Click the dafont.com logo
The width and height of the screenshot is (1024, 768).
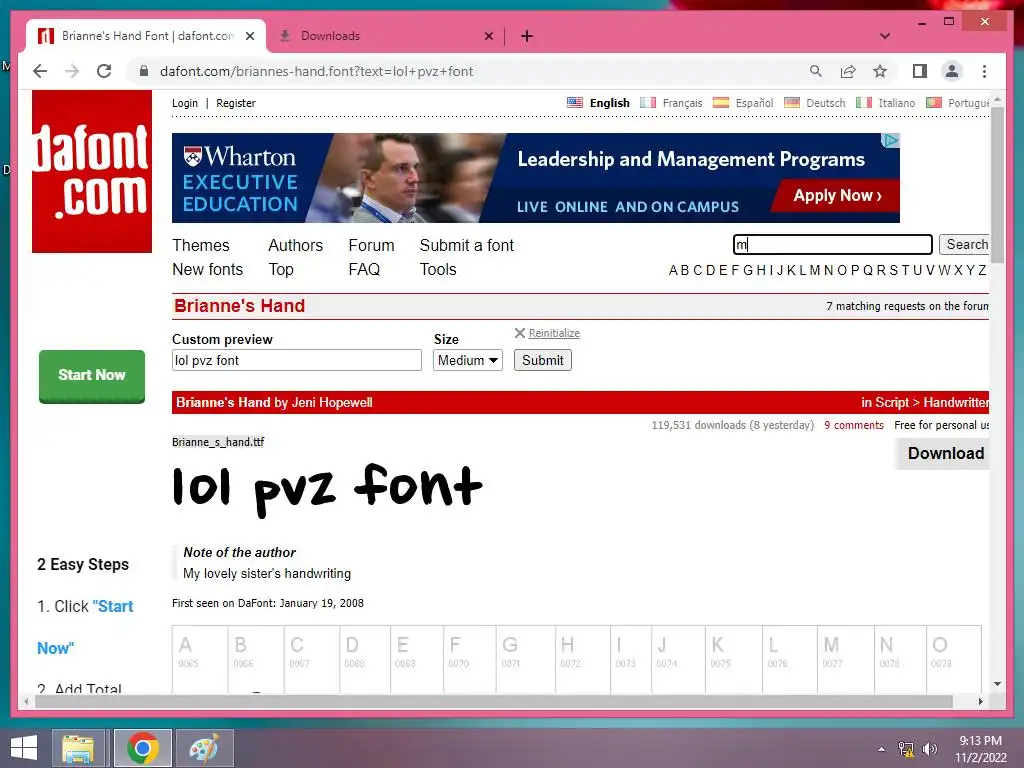(x=92, y=171)
